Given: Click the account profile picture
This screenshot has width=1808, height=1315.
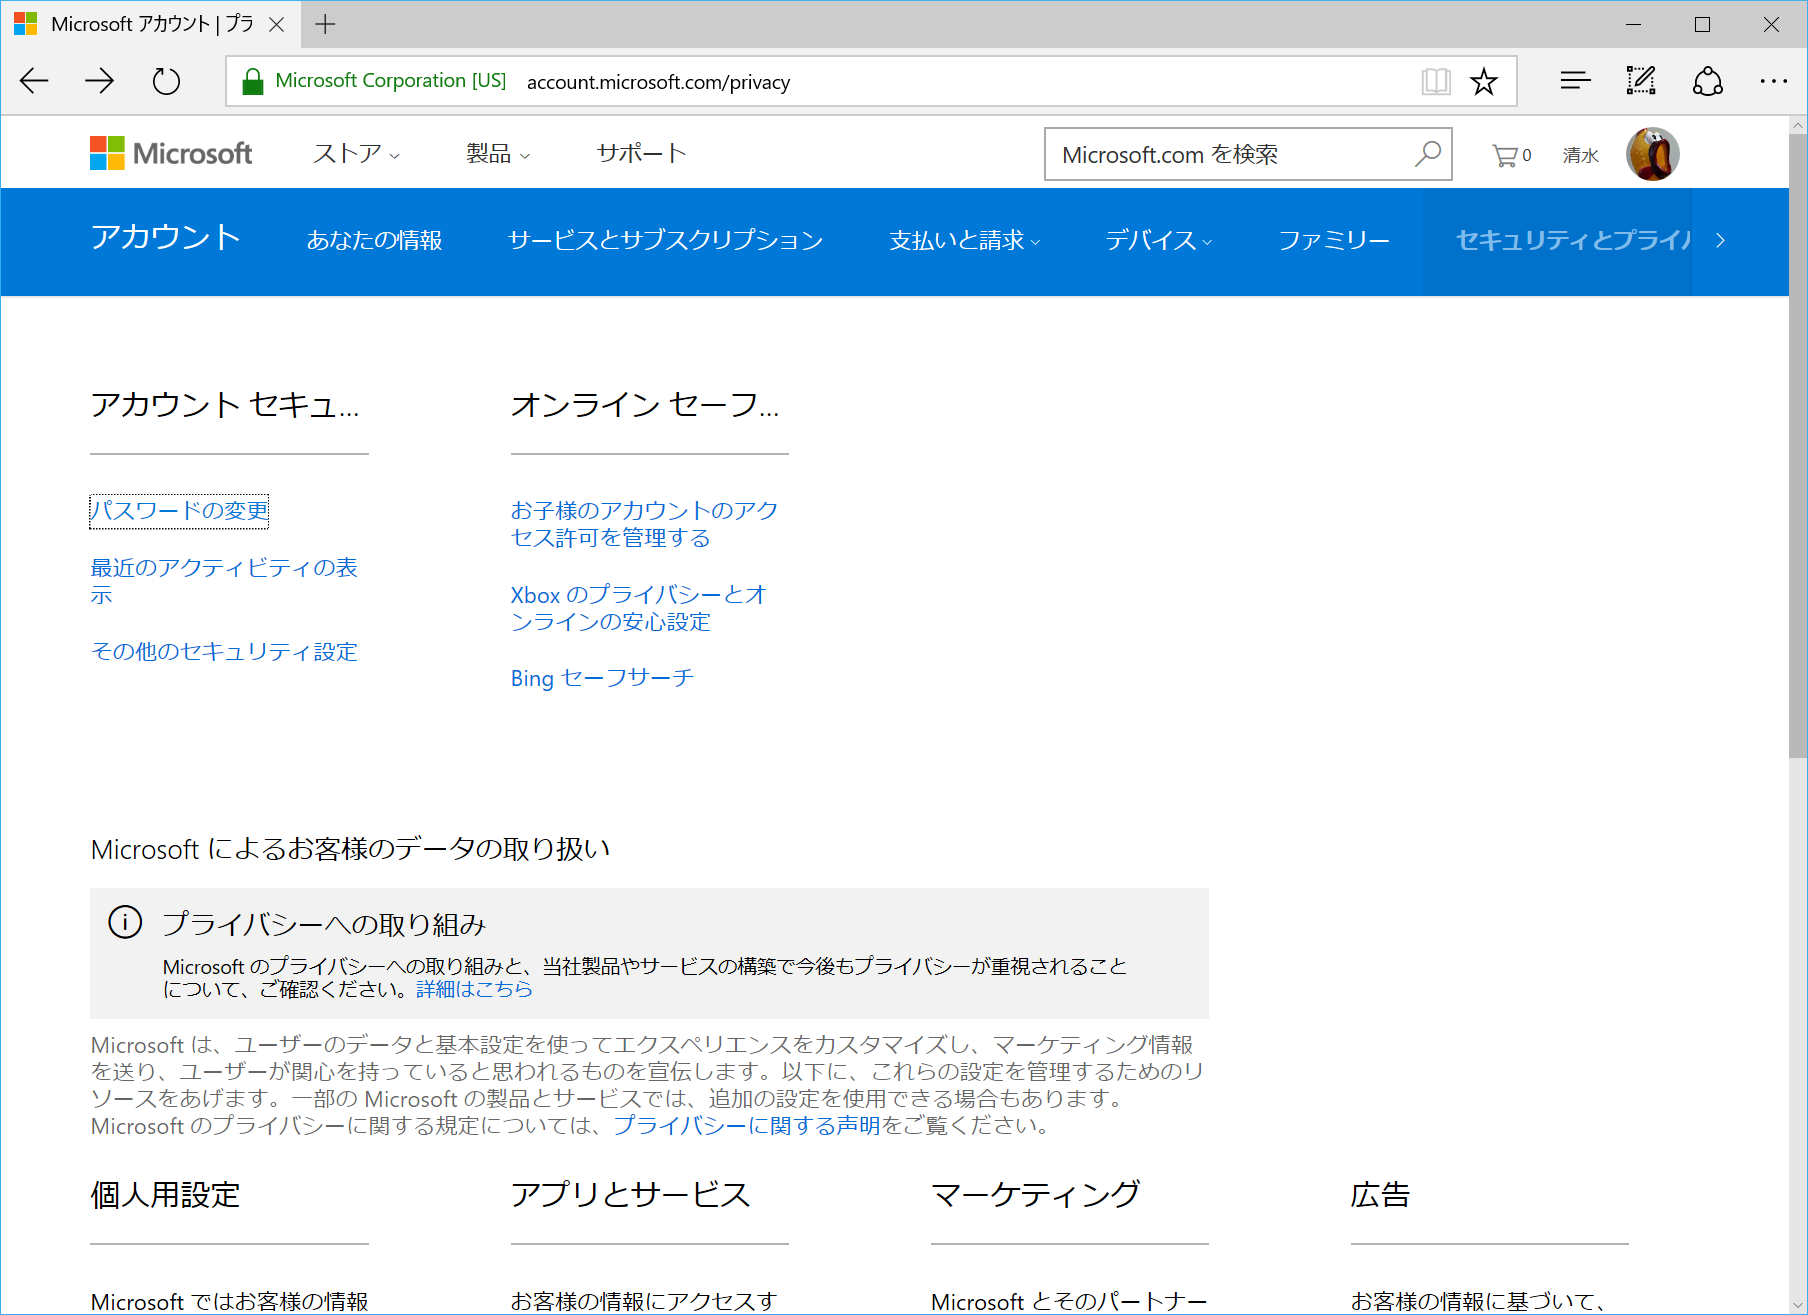Looking at the screenshot, I should pos(1652,153).
